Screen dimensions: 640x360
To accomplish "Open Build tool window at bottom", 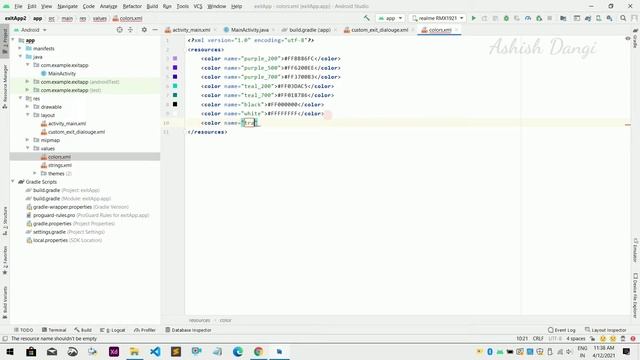I will click(x=83, y=330).
